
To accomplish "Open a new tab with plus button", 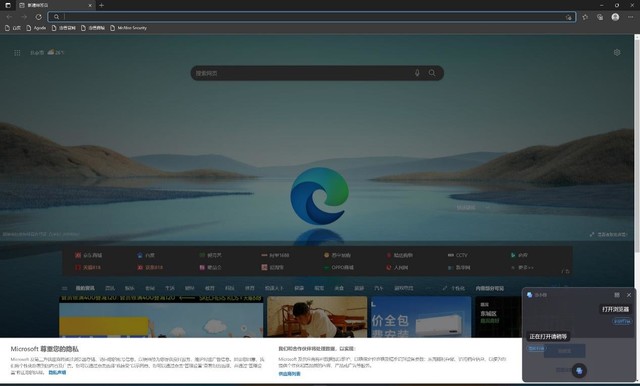I will tap(101, 5).
